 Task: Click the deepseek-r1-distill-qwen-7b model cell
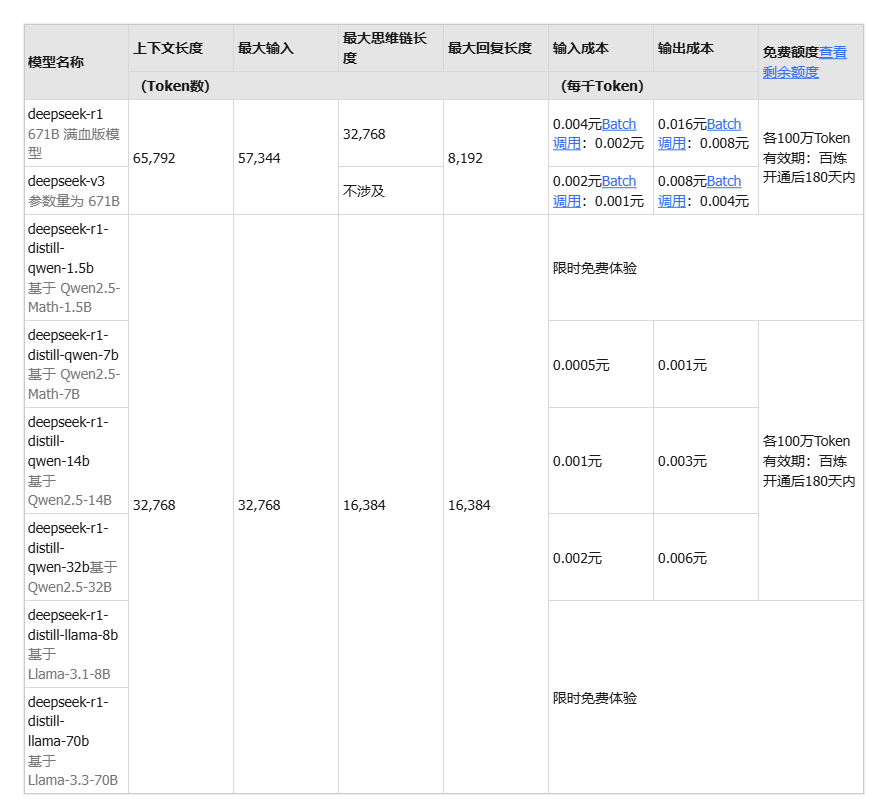pos(76,365)
